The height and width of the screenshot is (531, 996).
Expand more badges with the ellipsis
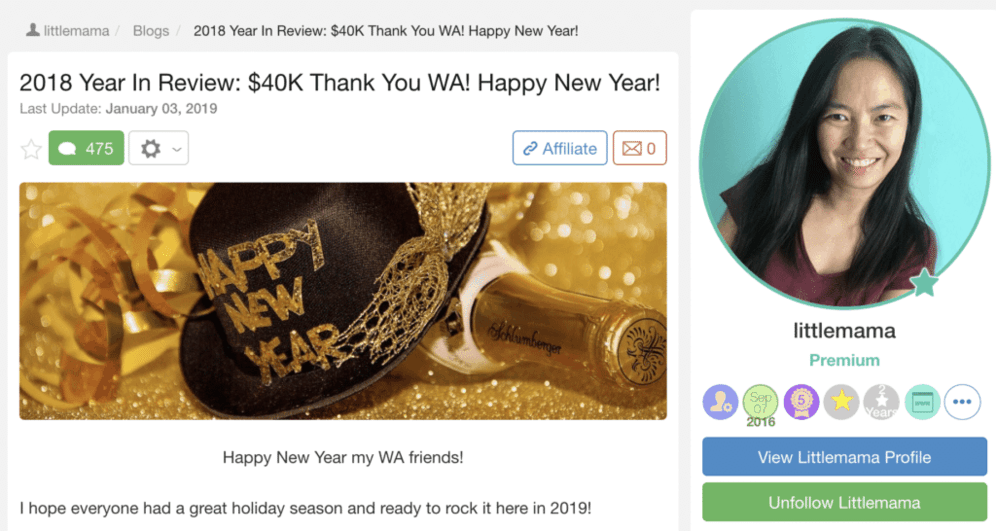pyautogui.click(x=962, y=402)
